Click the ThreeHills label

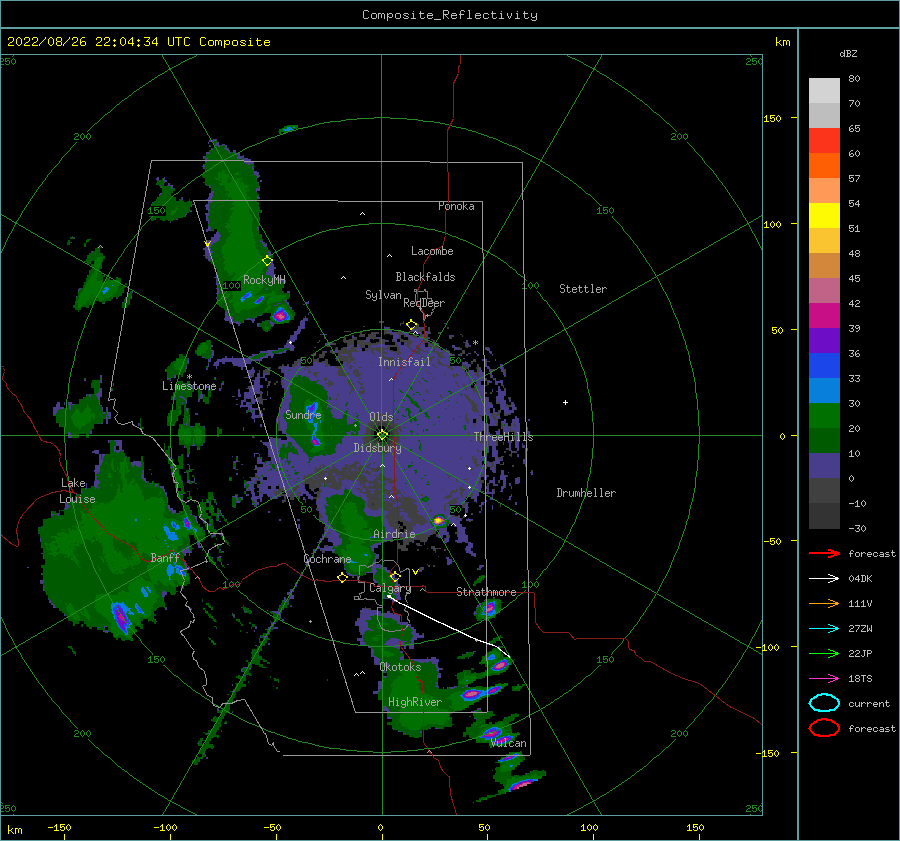coord(503,437)
